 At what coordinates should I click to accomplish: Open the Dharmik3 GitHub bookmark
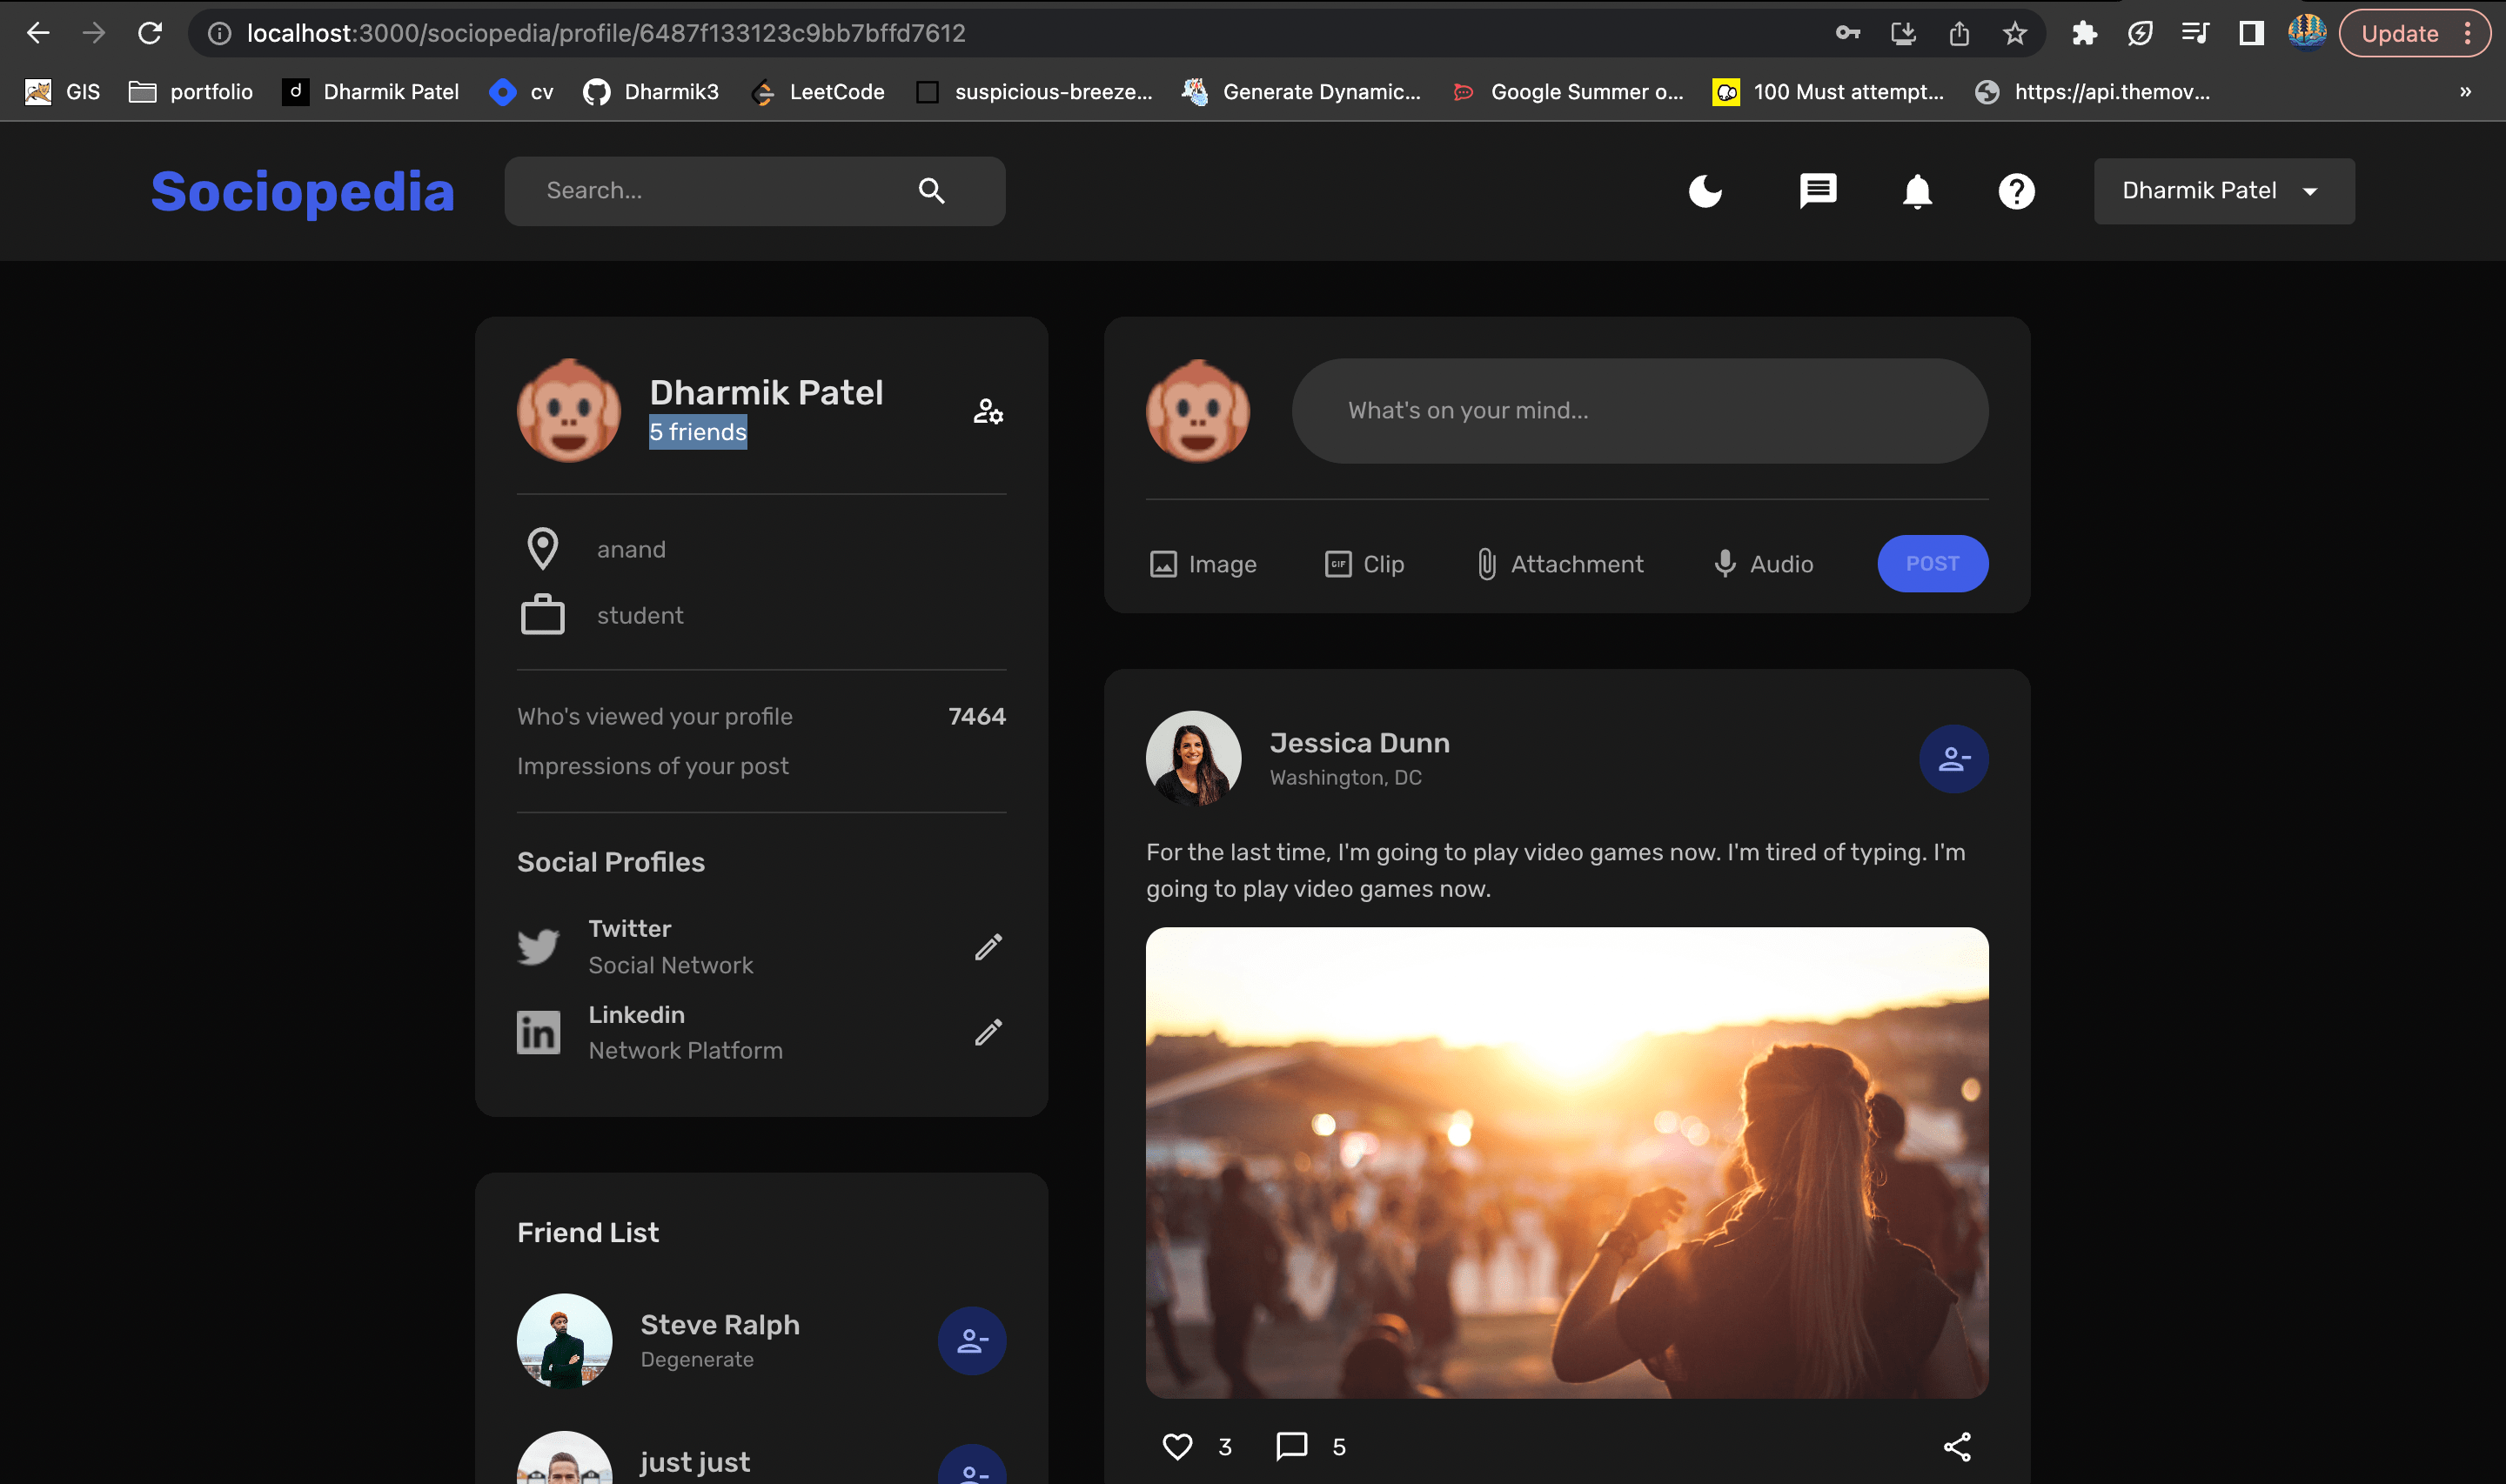coord(651,92)
